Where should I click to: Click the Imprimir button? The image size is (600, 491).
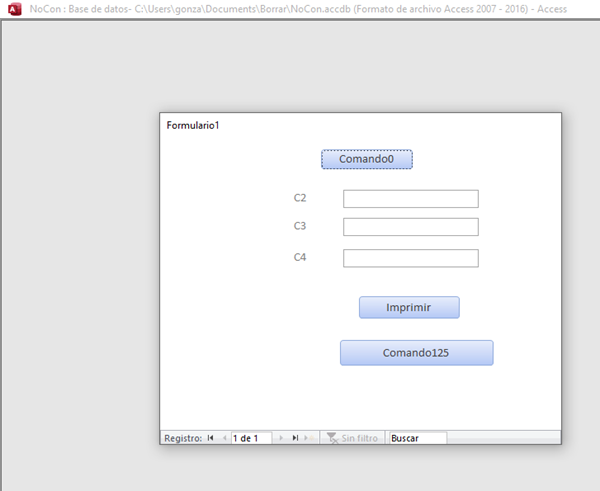click(x=408, y=307)
